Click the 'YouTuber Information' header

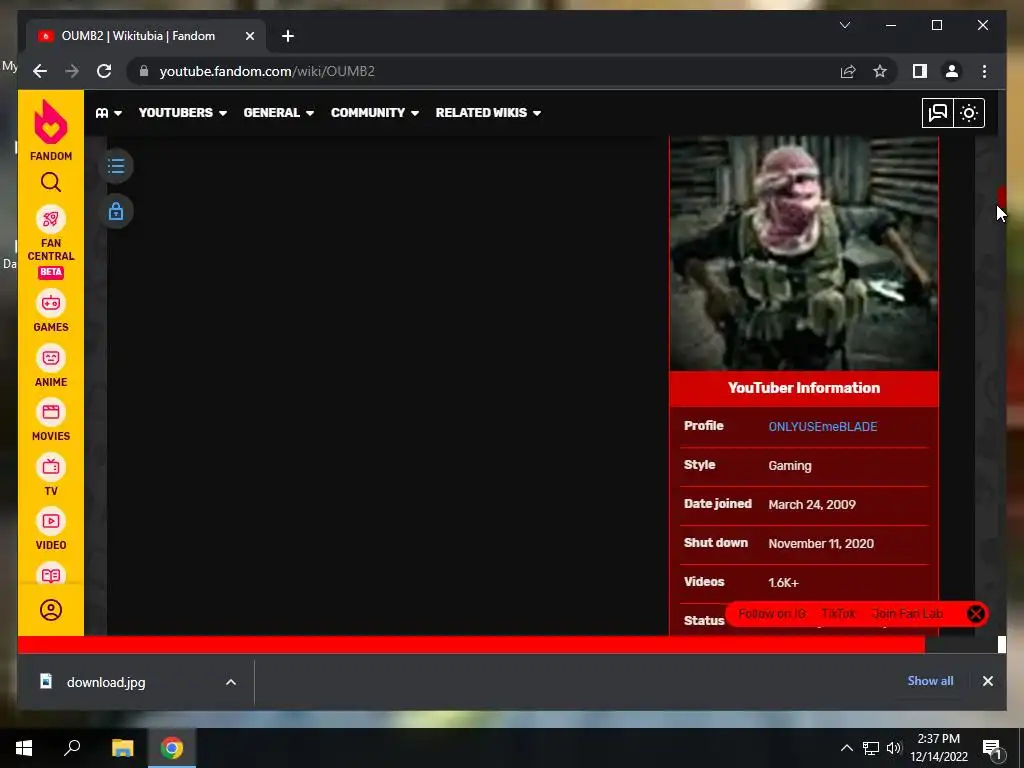coord(804,388)
